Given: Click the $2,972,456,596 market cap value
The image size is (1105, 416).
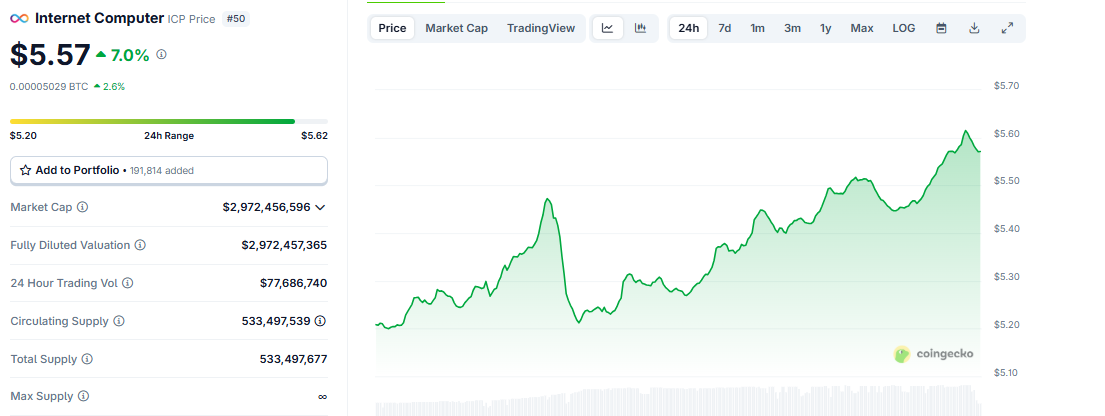Looking at the screenshot, I should (x=266, y=207).
